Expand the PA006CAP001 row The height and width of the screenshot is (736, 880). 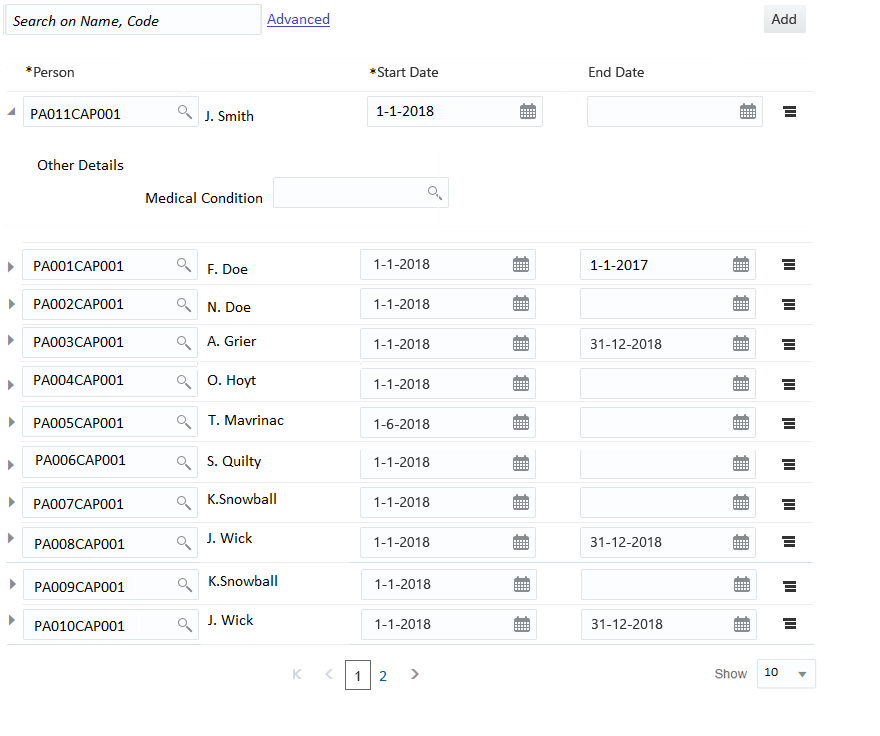[11, 465]
